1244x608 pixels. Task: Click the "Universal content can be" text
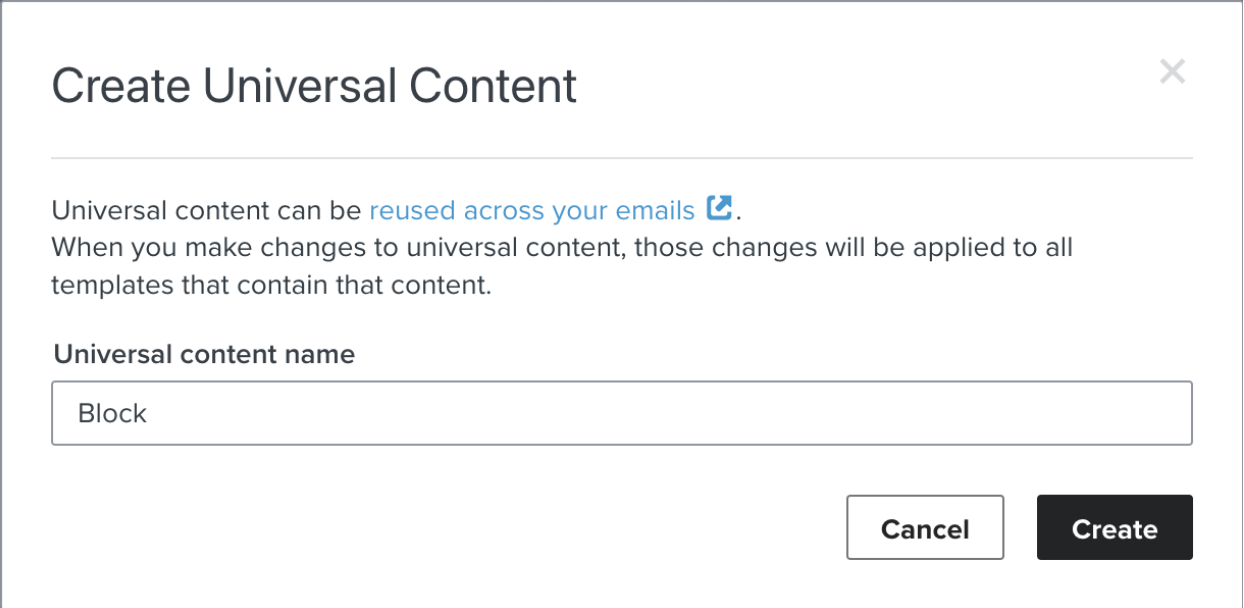(206, 211)
